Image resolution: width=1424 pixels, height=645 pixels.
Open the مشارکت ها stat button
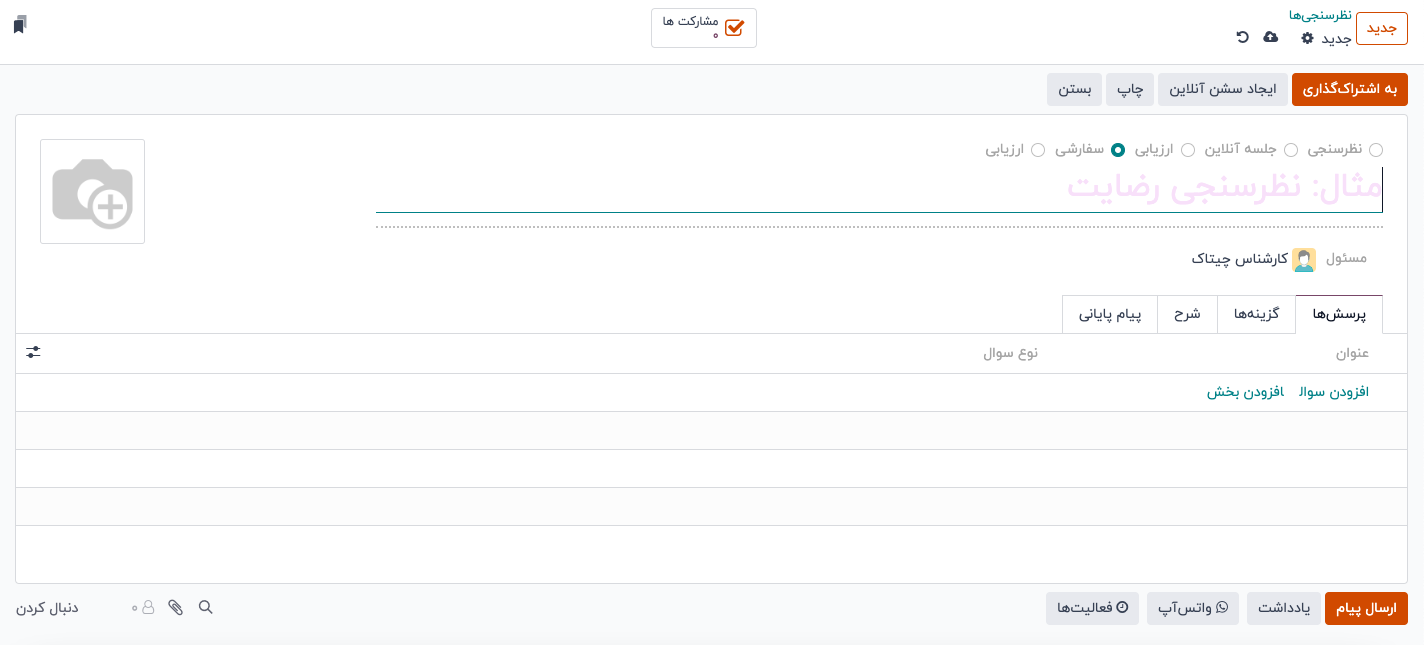pos(704,28)
